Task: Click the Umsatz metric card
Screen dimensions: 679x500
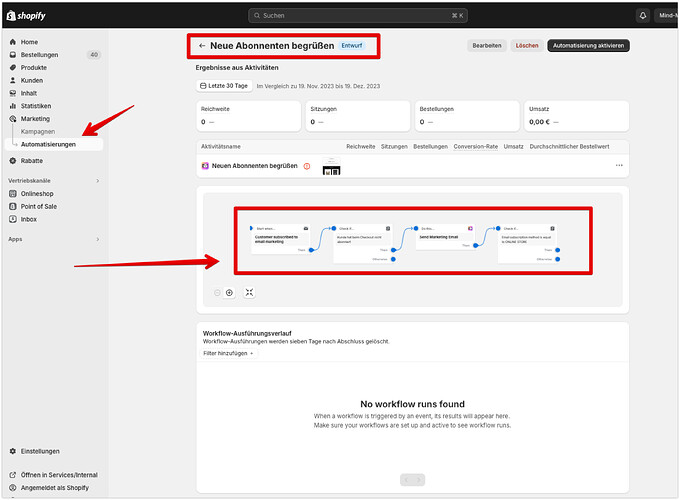Action: 576,116
